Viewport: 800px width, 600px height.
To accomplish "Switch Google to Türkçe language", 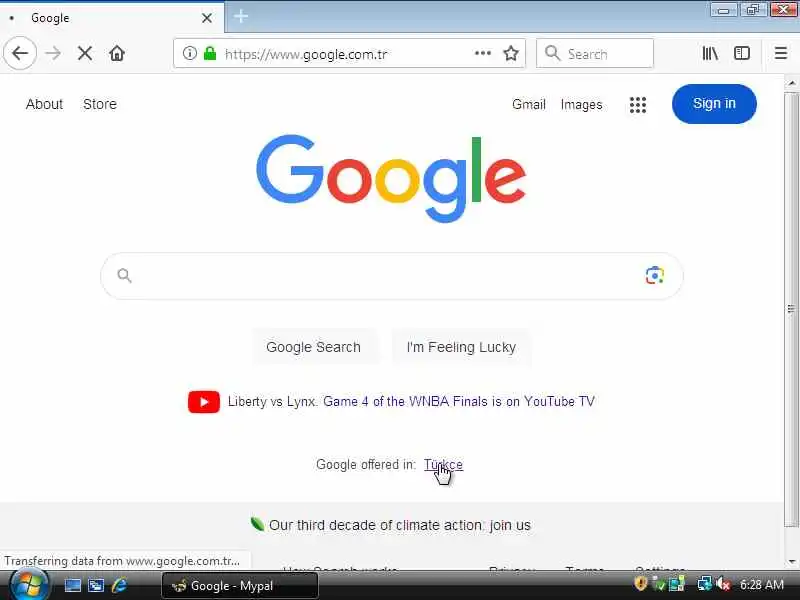I will tap(443, 464).
